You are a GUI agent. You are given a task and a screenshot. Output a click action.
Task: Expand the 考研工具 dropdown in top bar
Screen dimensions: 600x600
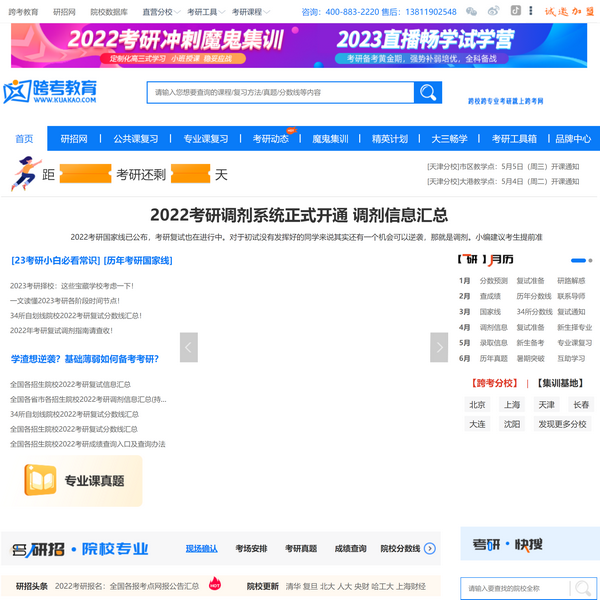205,12
